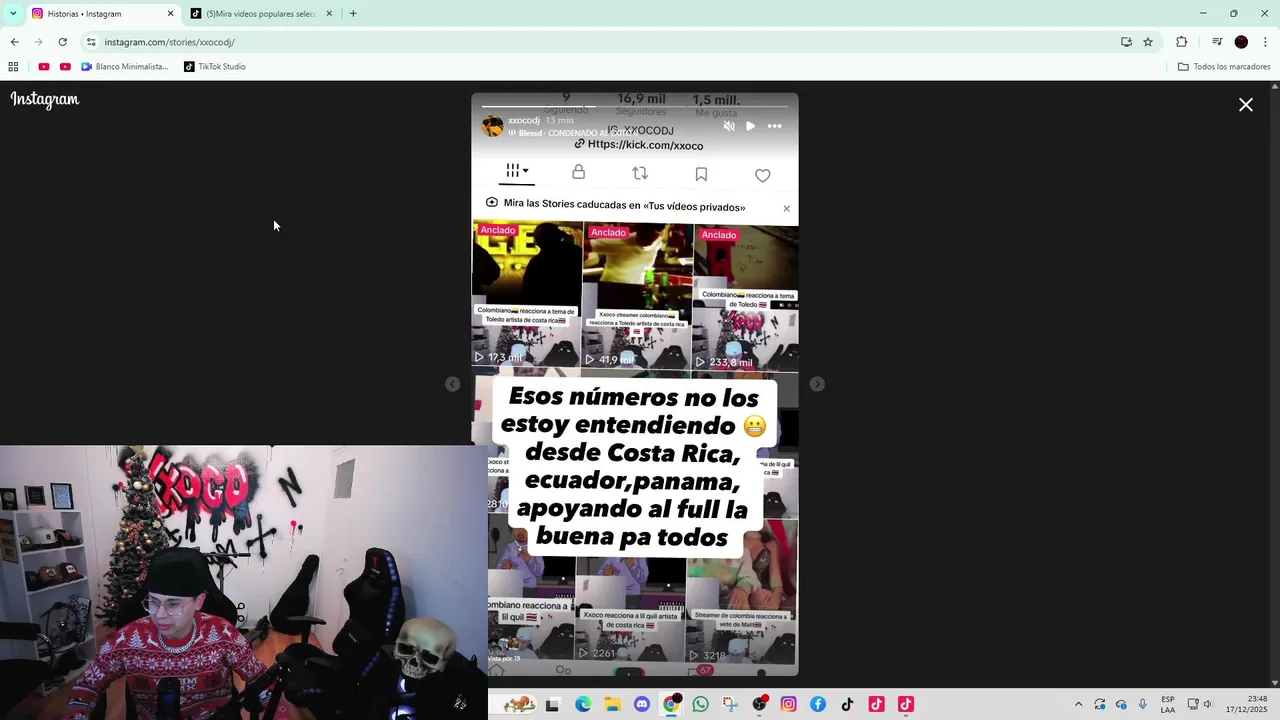Open Discord from the taskbar
The height and width of the screenshot is (720, 1280).
[x=642, y=704]
